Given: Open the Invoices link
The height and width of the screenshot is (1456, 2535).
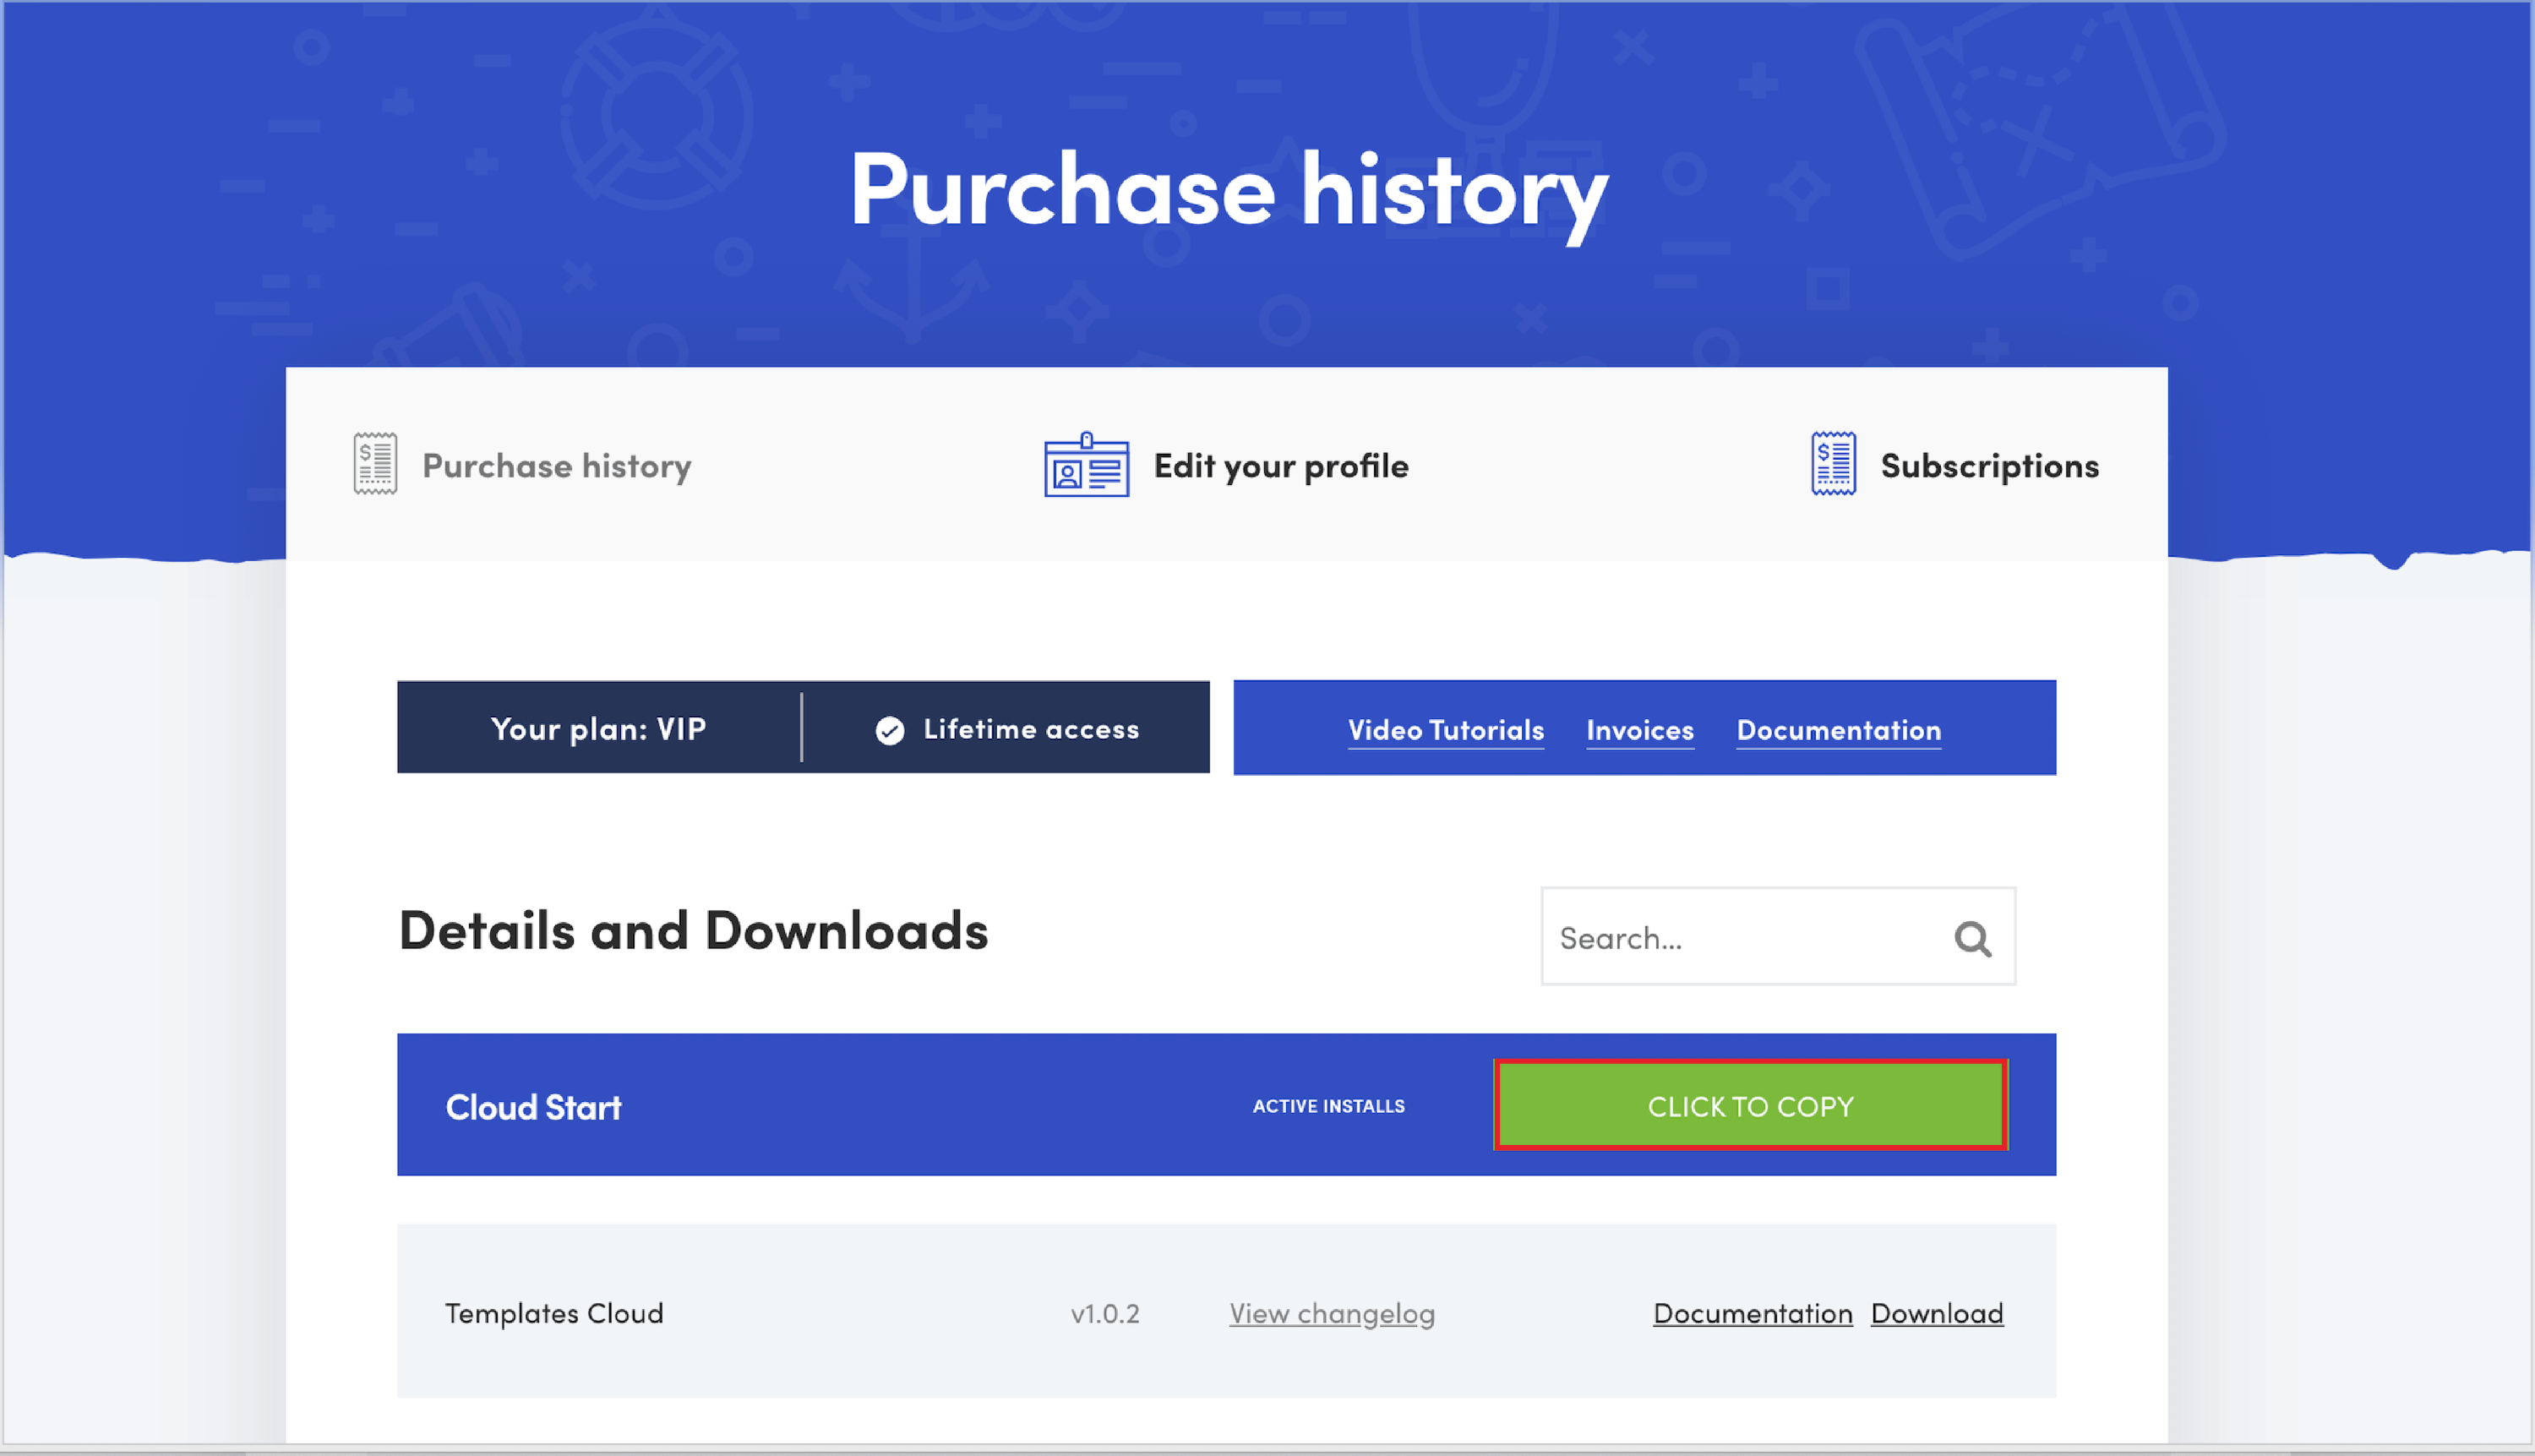Looking at the screenshot, I should point(1639,730).
